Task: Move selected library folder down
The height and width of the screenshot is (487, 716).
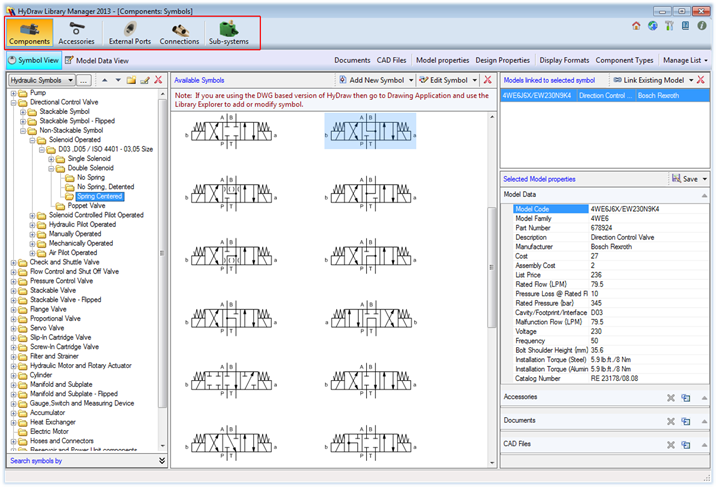Action: coord(118,80)
